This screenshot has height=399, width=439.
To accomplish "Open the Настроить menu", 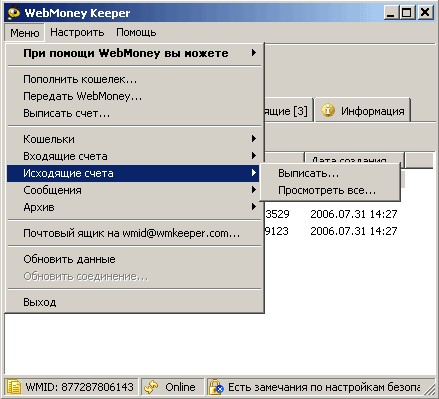I will 77,32.
